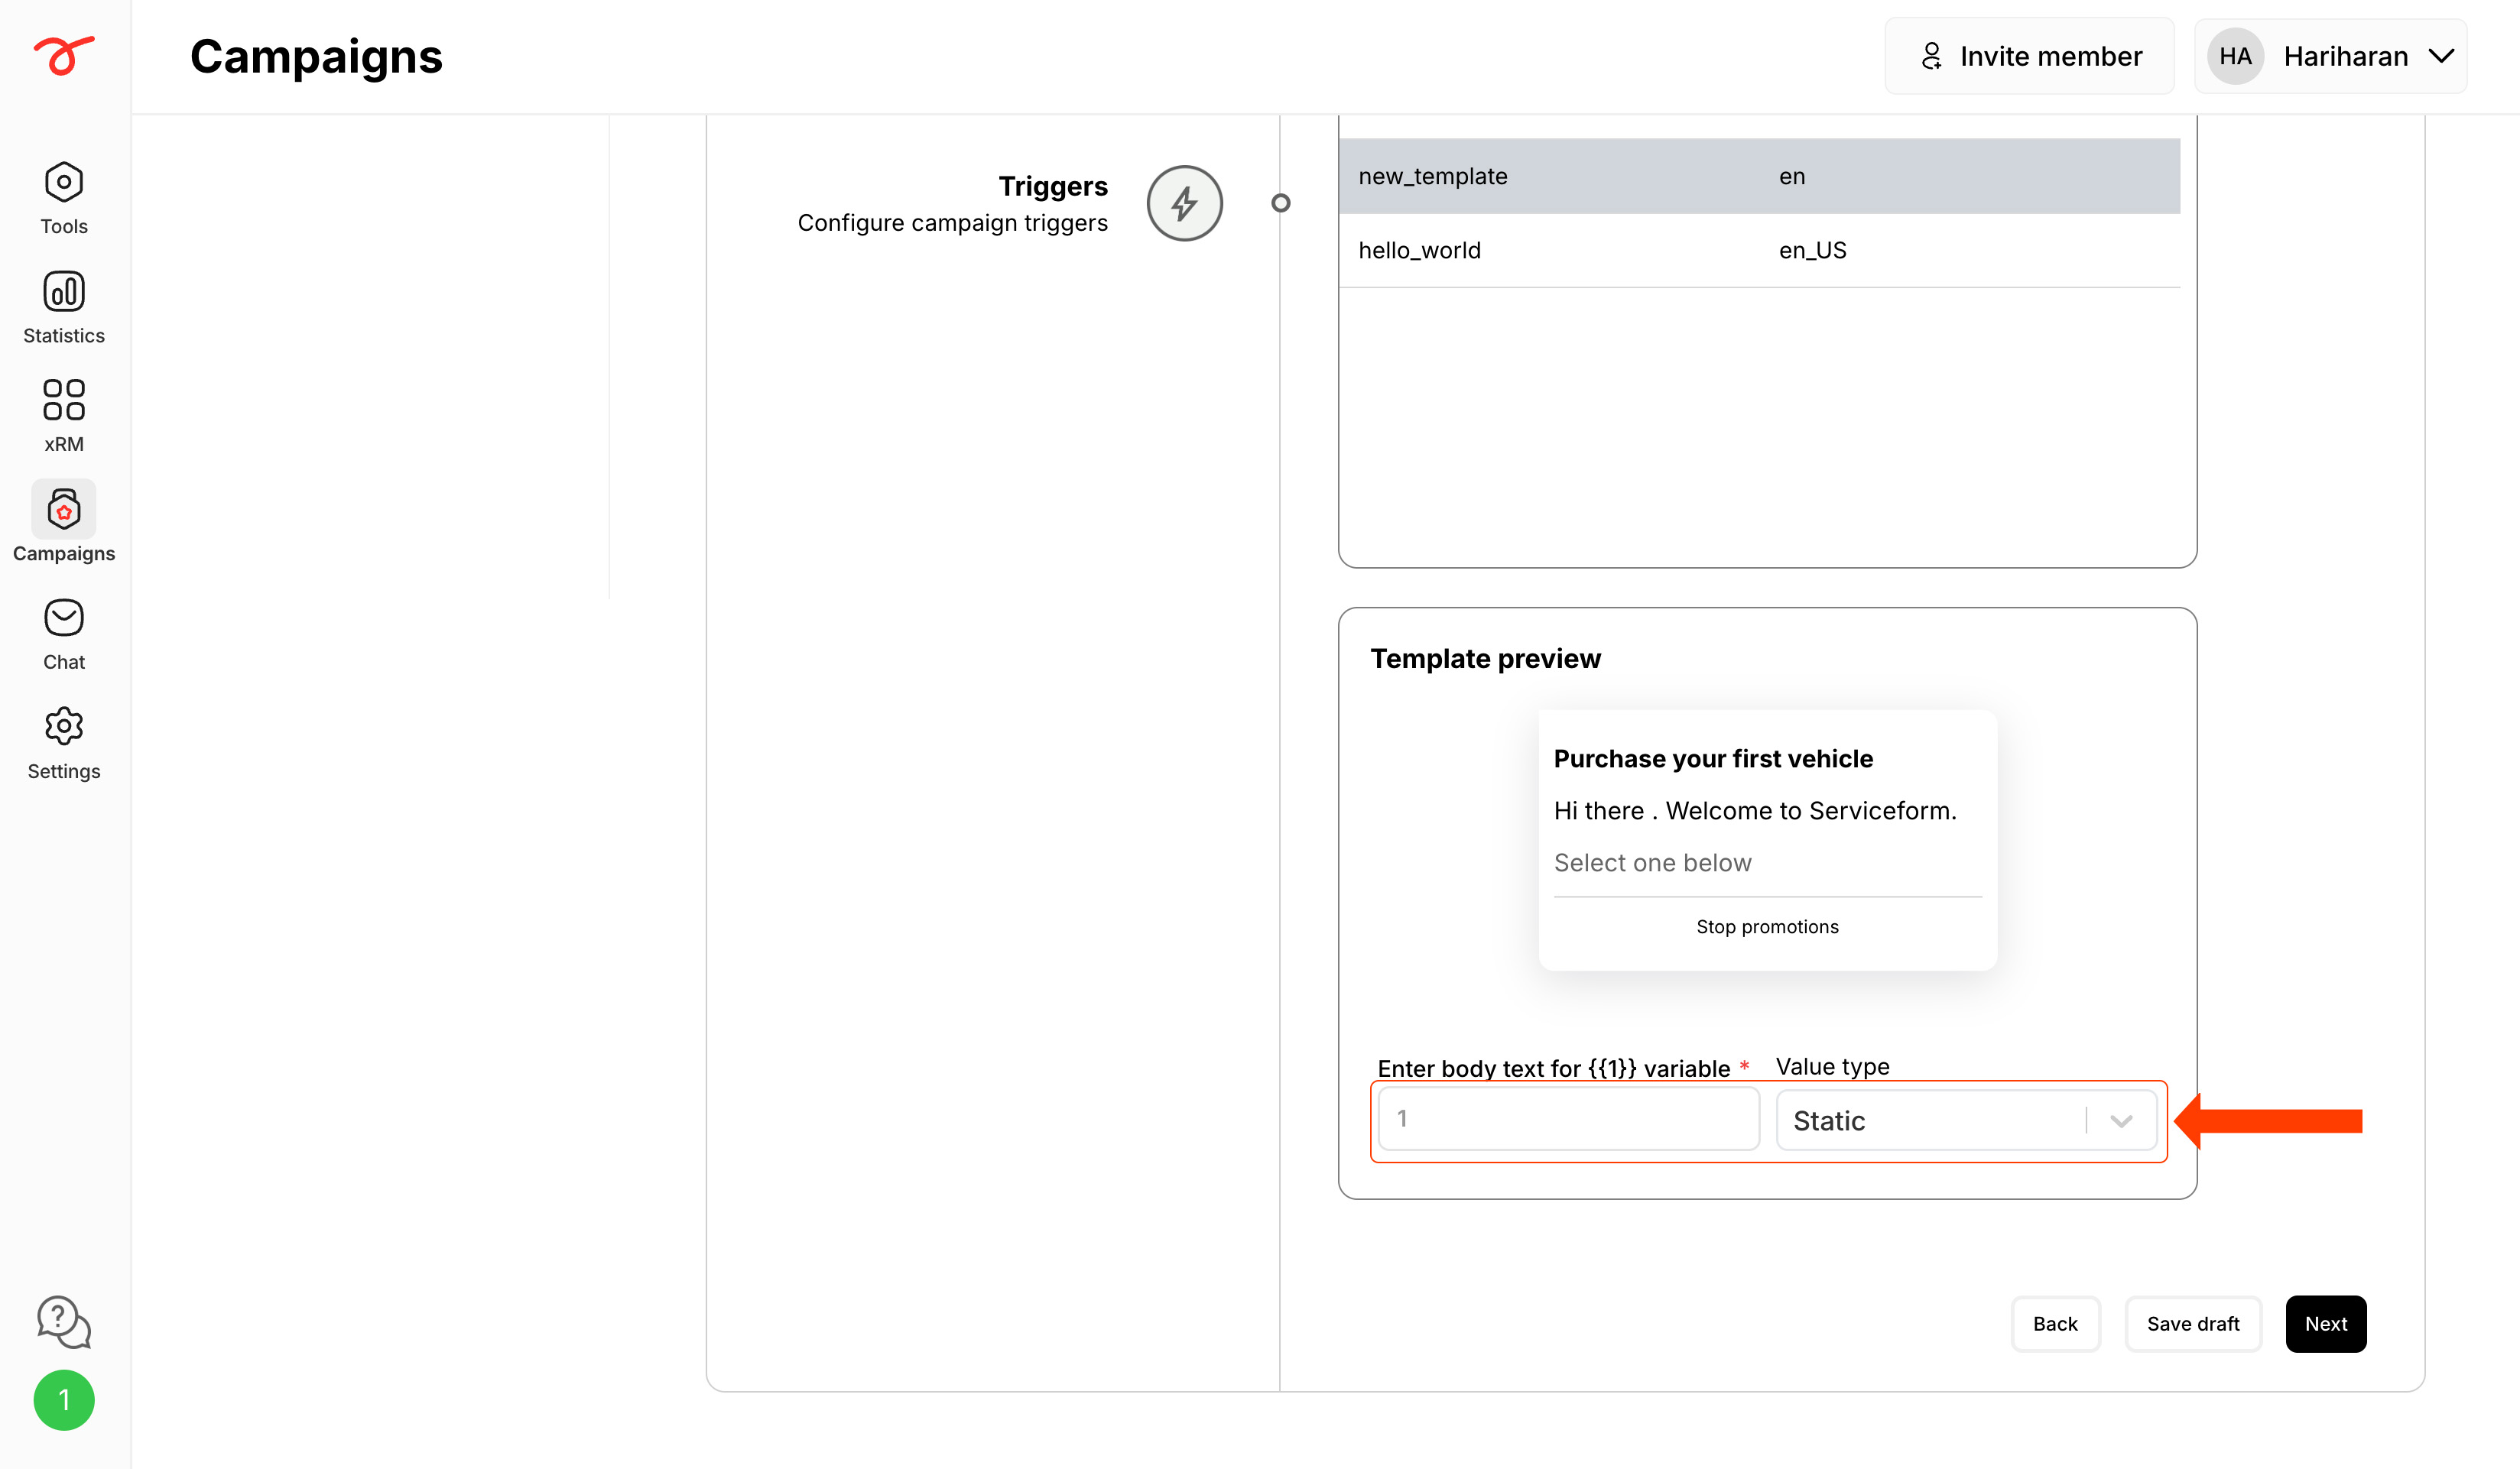Open the Hariharan user menu
The image size is (2520, 1469).
coord(2330,56)
